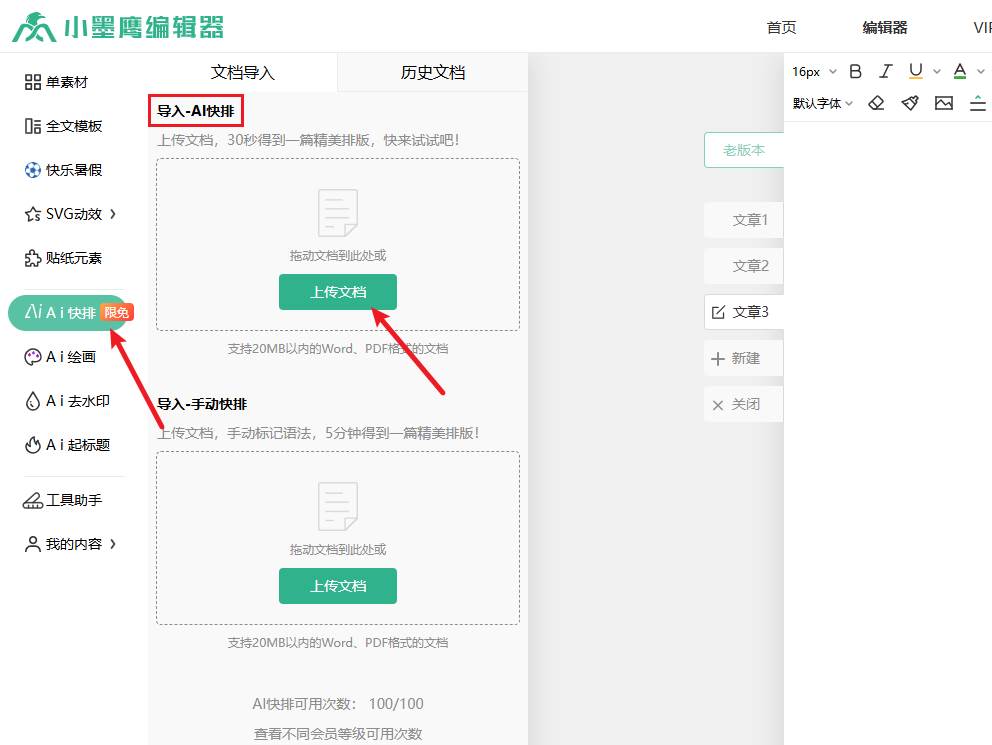The image size is (992, 745).
Task: Toggle italic text formatting
Action: point(885,71)
